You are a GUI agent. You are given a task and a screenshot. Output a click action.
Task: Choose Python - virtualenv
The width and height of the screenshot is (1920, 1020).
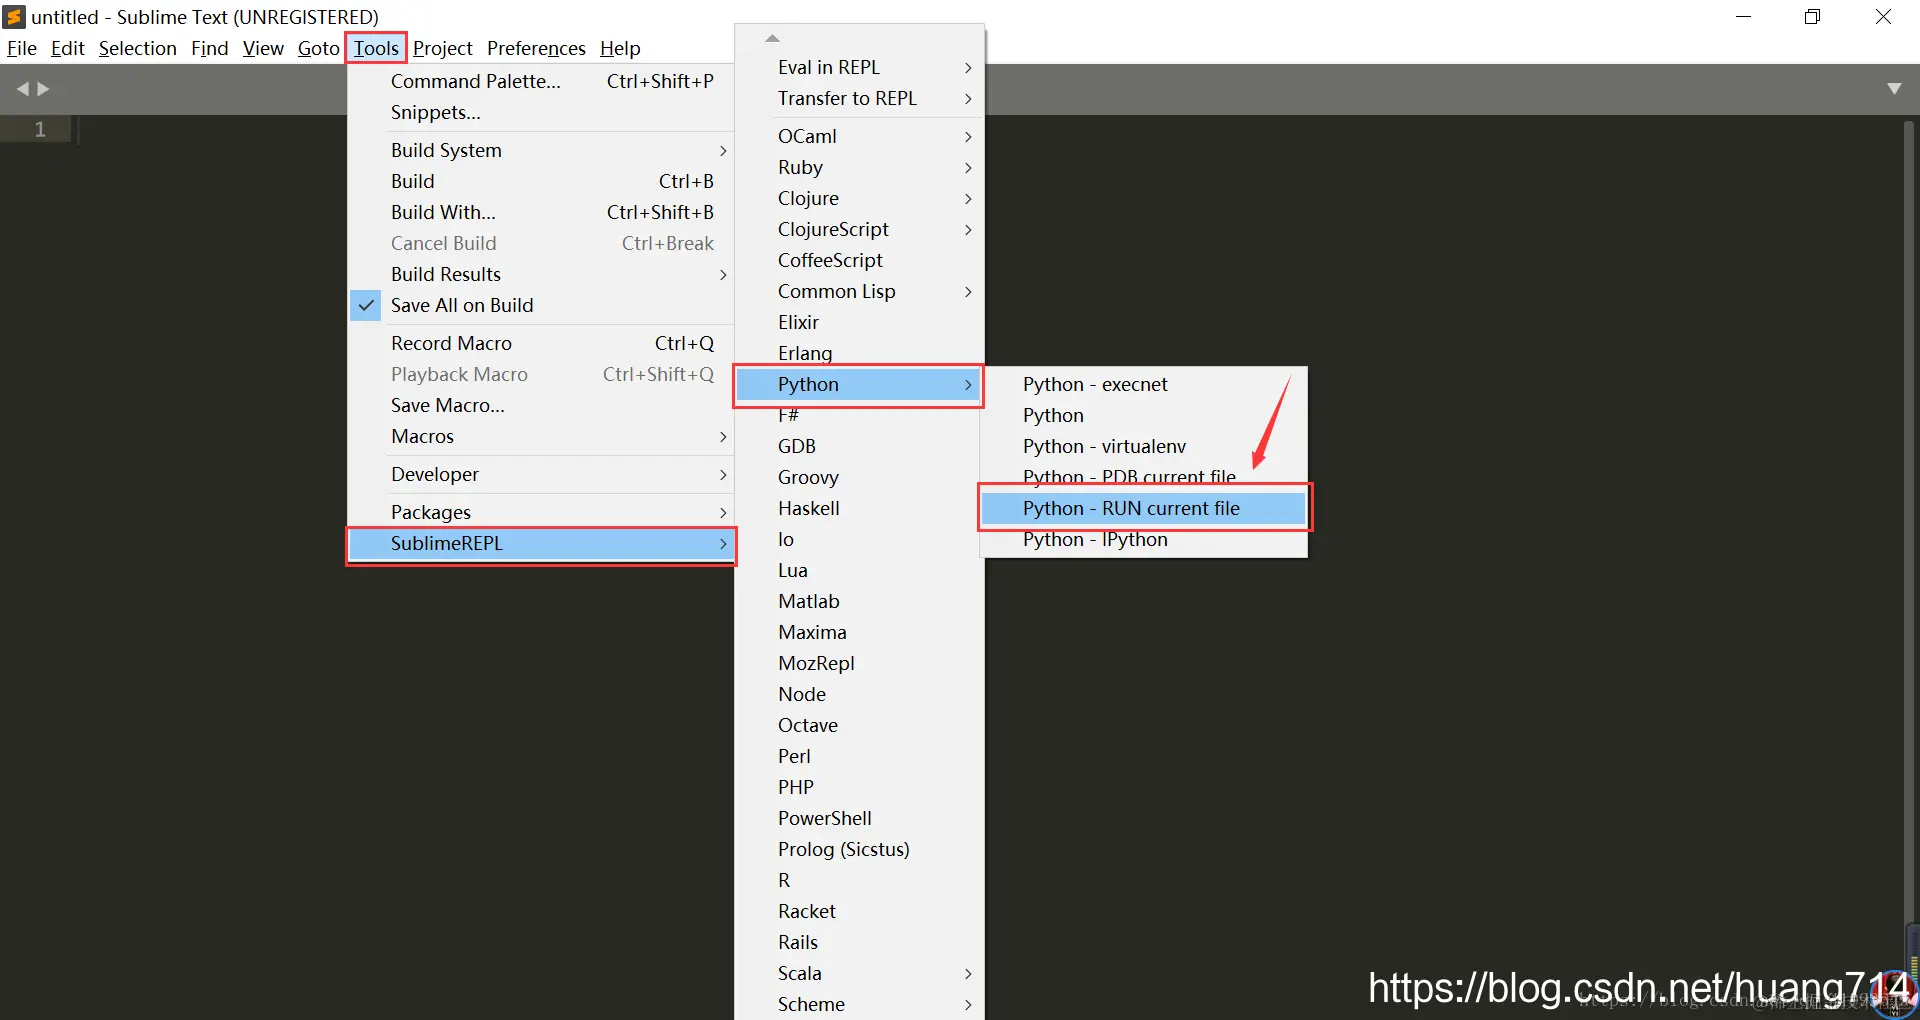click(1143, 446)
